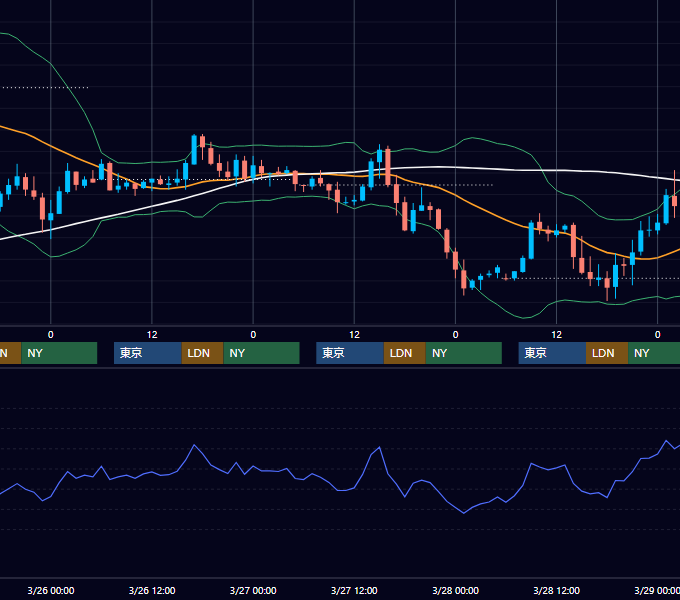
Task: Select the LDN session bar for 3/27
Action: coord(405,353)
